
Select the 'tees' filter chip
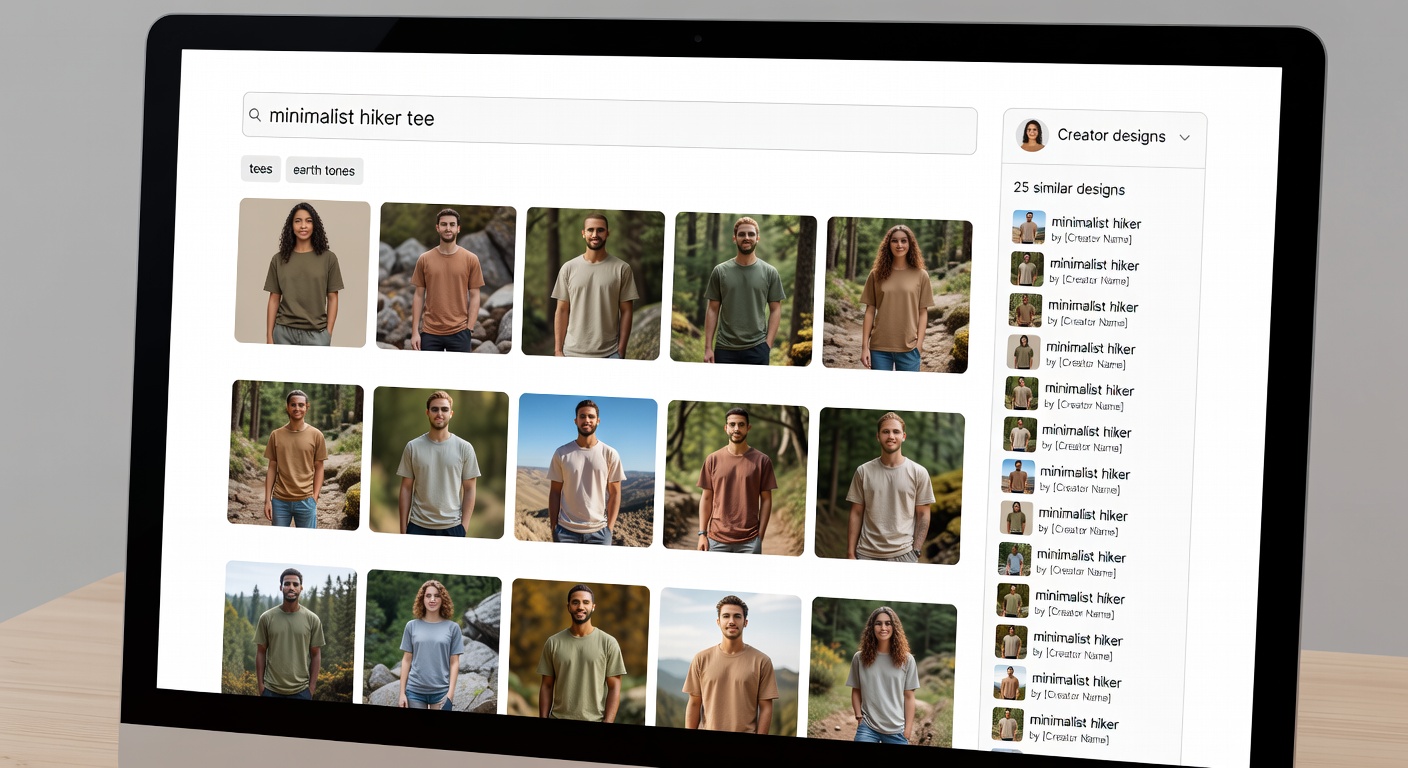261,169
